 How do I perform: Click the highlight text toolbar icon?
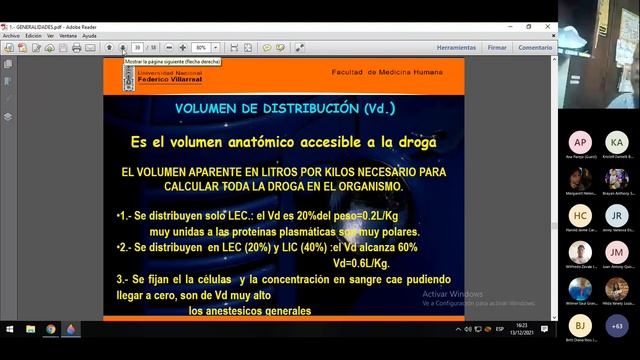click(280, 48)
